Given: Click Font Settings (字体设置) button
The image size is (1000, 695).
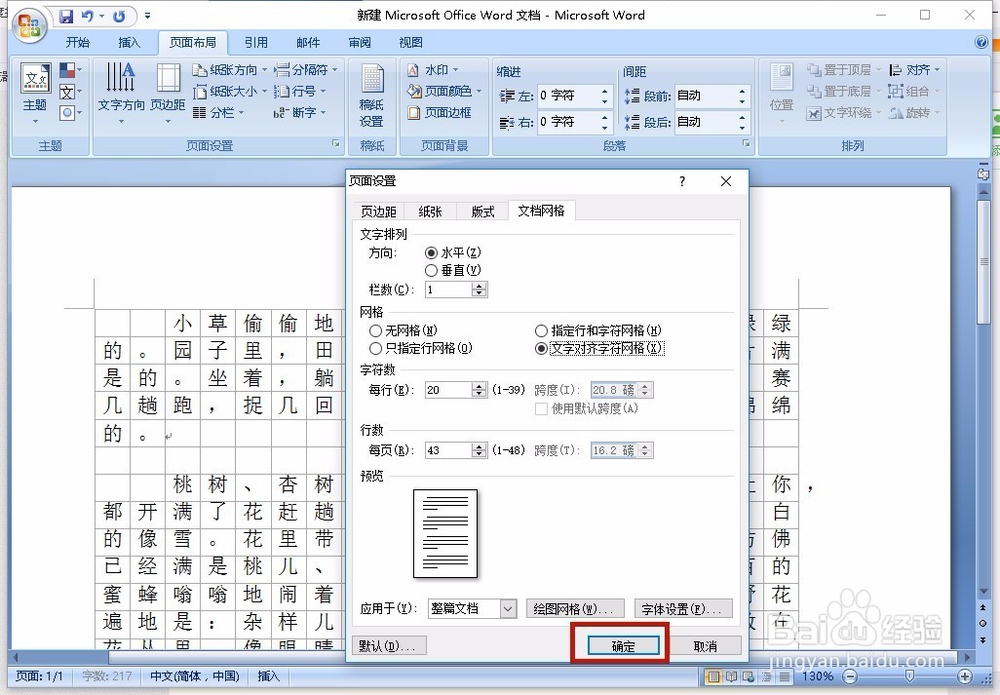Looking at the screenshot, I should tap(683, 609).
